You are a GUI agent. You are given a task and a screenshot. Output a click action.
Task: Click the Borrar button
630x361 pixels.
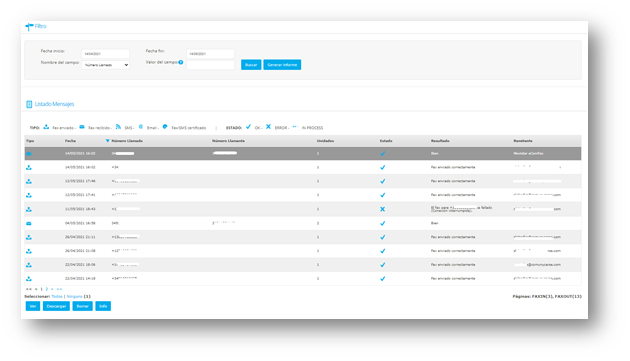(x=82, y=306)
